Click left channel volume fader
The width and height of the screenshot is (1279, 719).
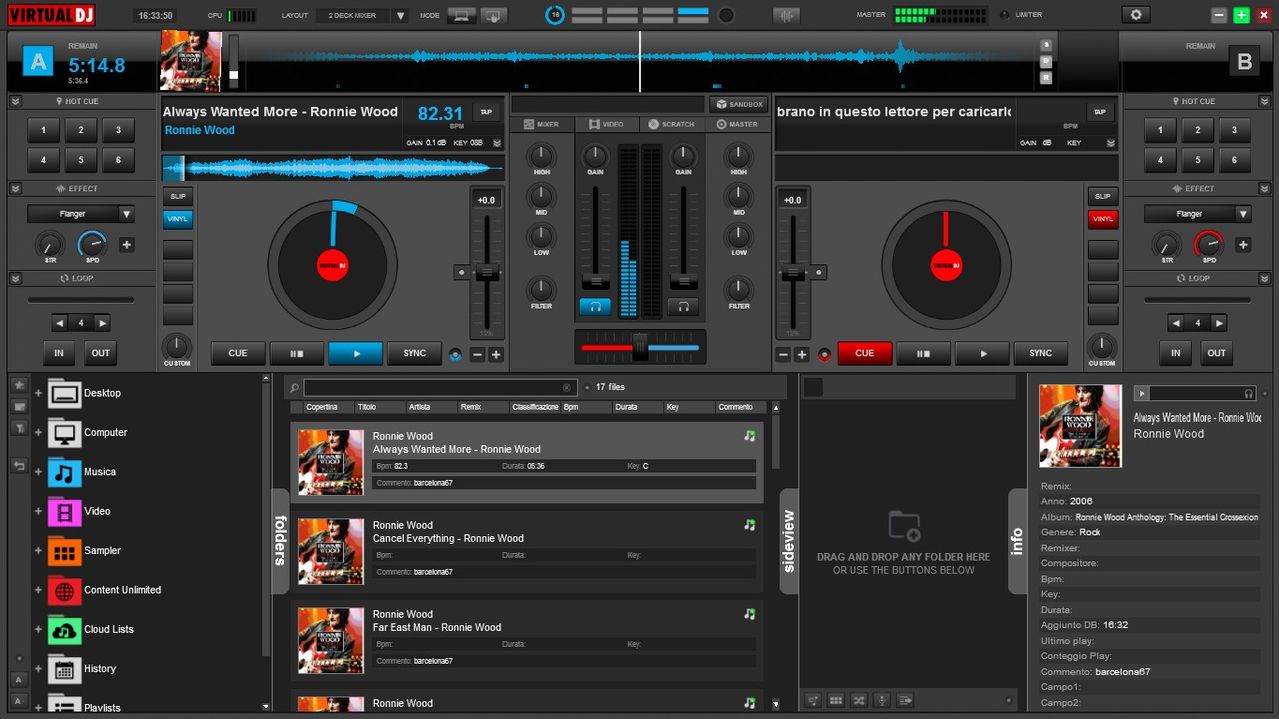pyautogui.click(x=595, y=281)
